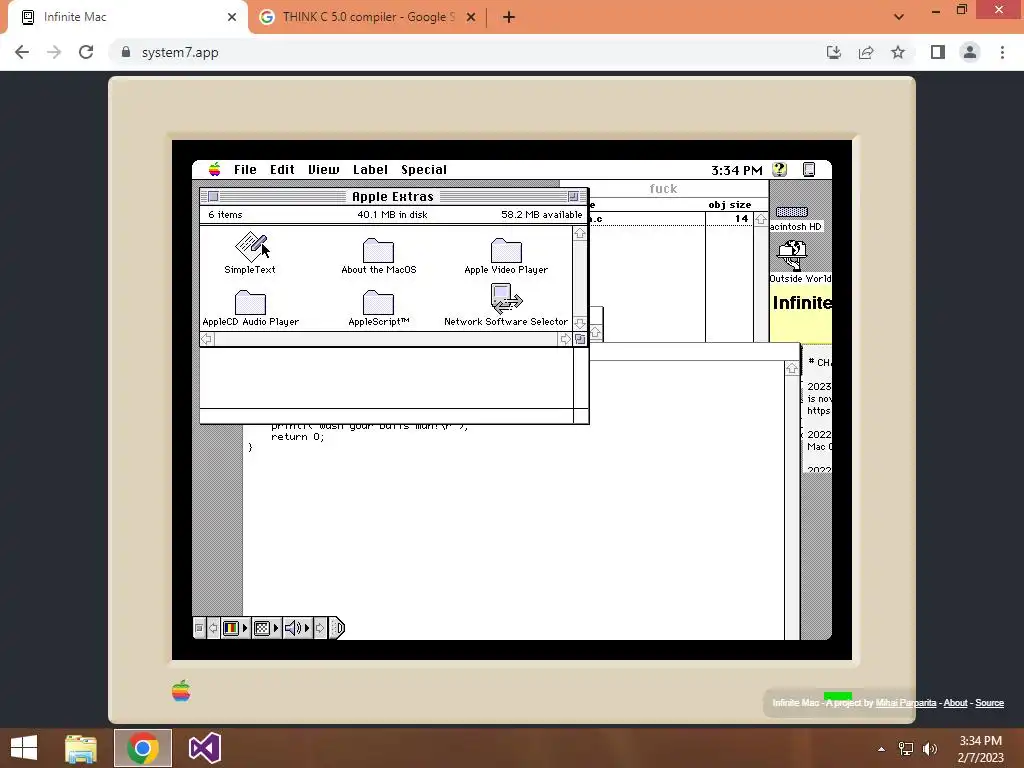Open File Explorer from taskbar
This screenshot has height=768, width=1024.
tap(81, 748)
